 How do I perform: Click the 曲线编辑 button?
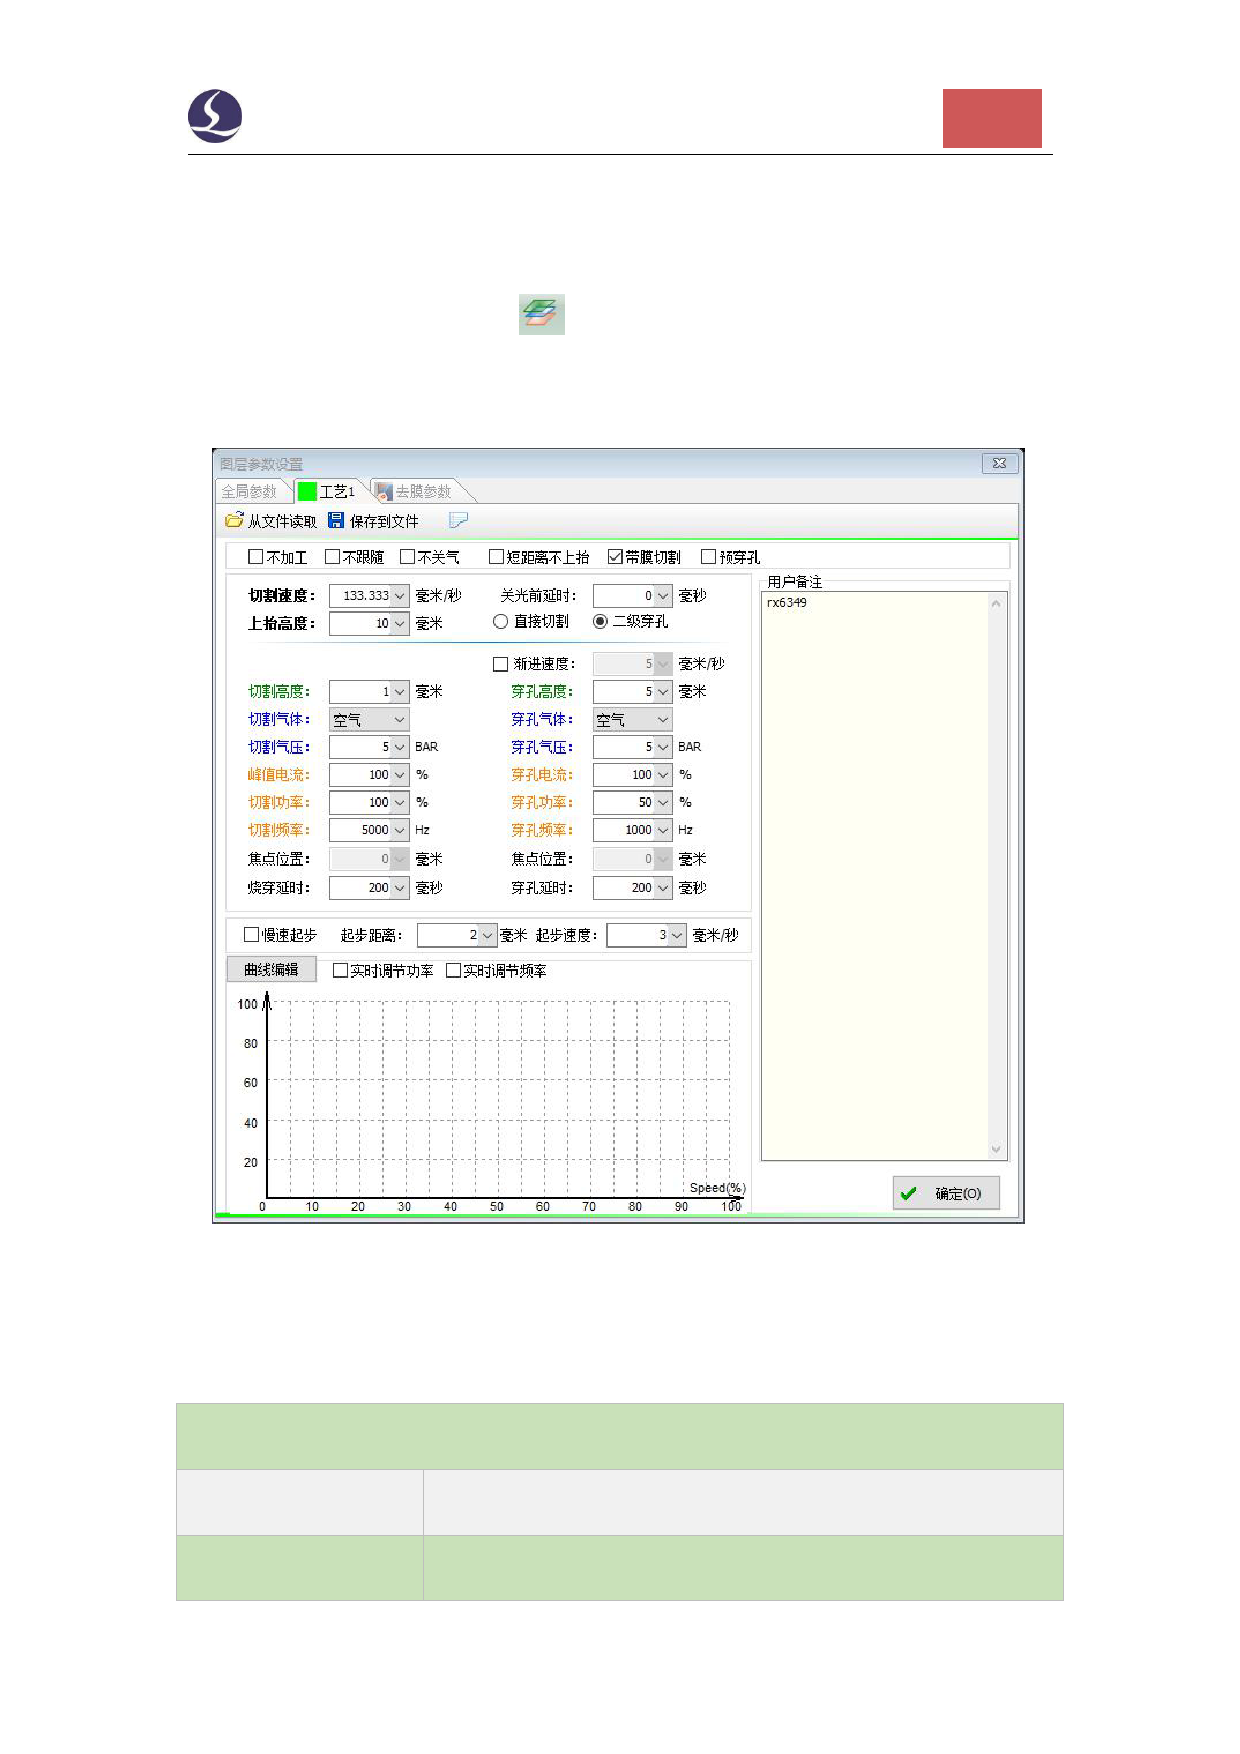tap(271, 970)
